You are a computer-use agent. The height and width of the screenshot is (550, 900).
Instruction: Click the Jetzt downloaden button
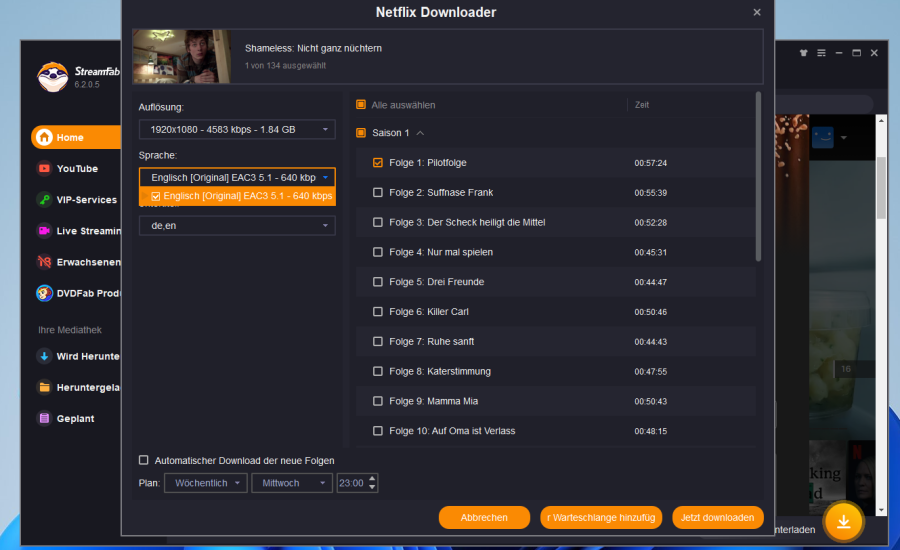tap(718, 518)
